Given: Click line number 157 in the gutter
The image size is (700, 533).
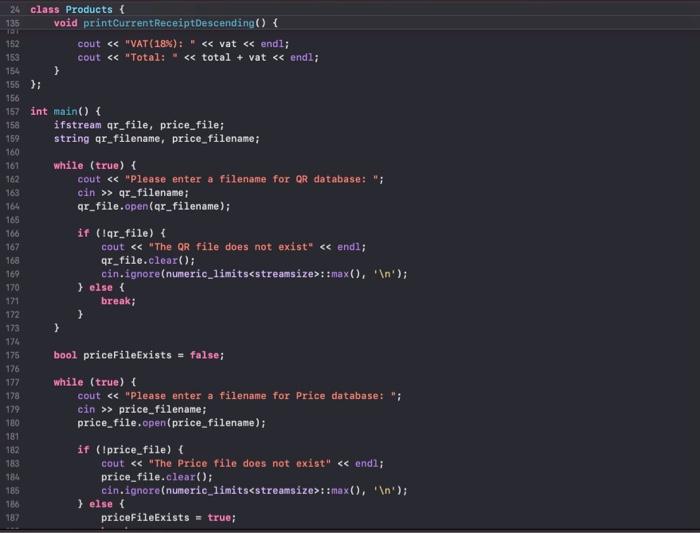Looking at the screenshot, I should (x=12, y=112).
